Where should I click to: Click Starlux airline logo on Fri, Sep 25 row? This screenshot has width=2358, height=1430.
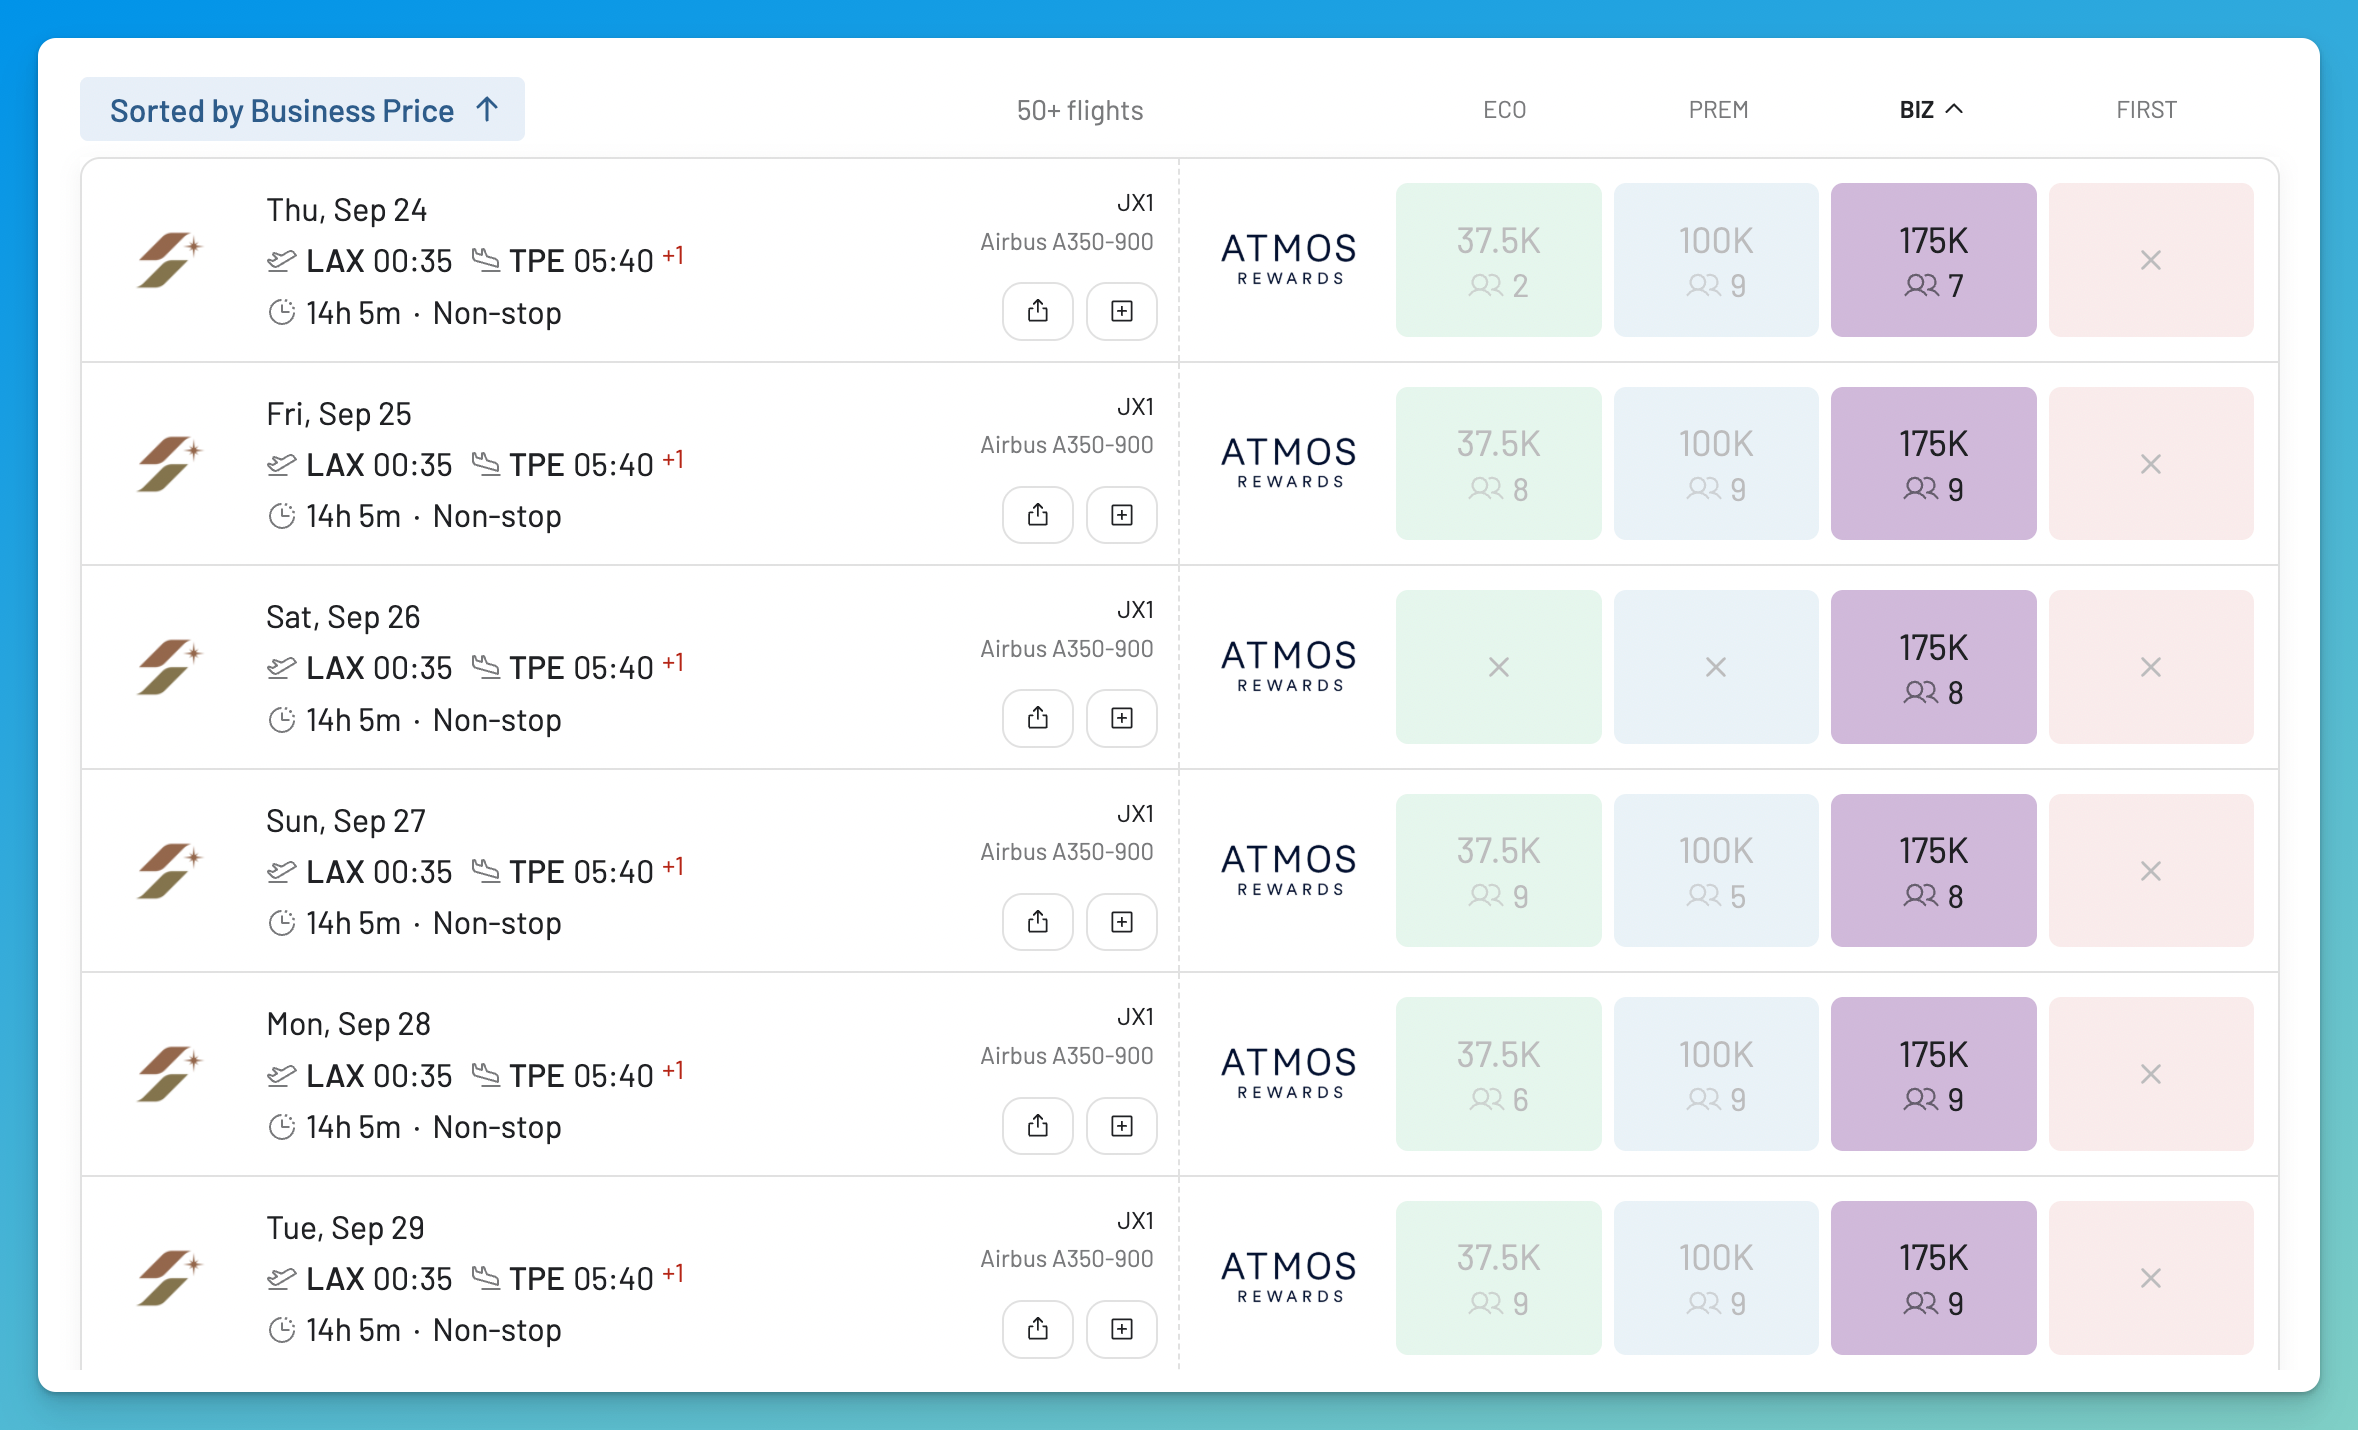point(169,464)
